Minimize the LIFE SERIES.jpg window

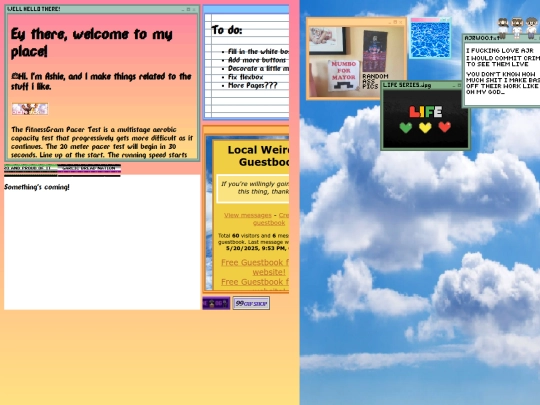point(454,85)
